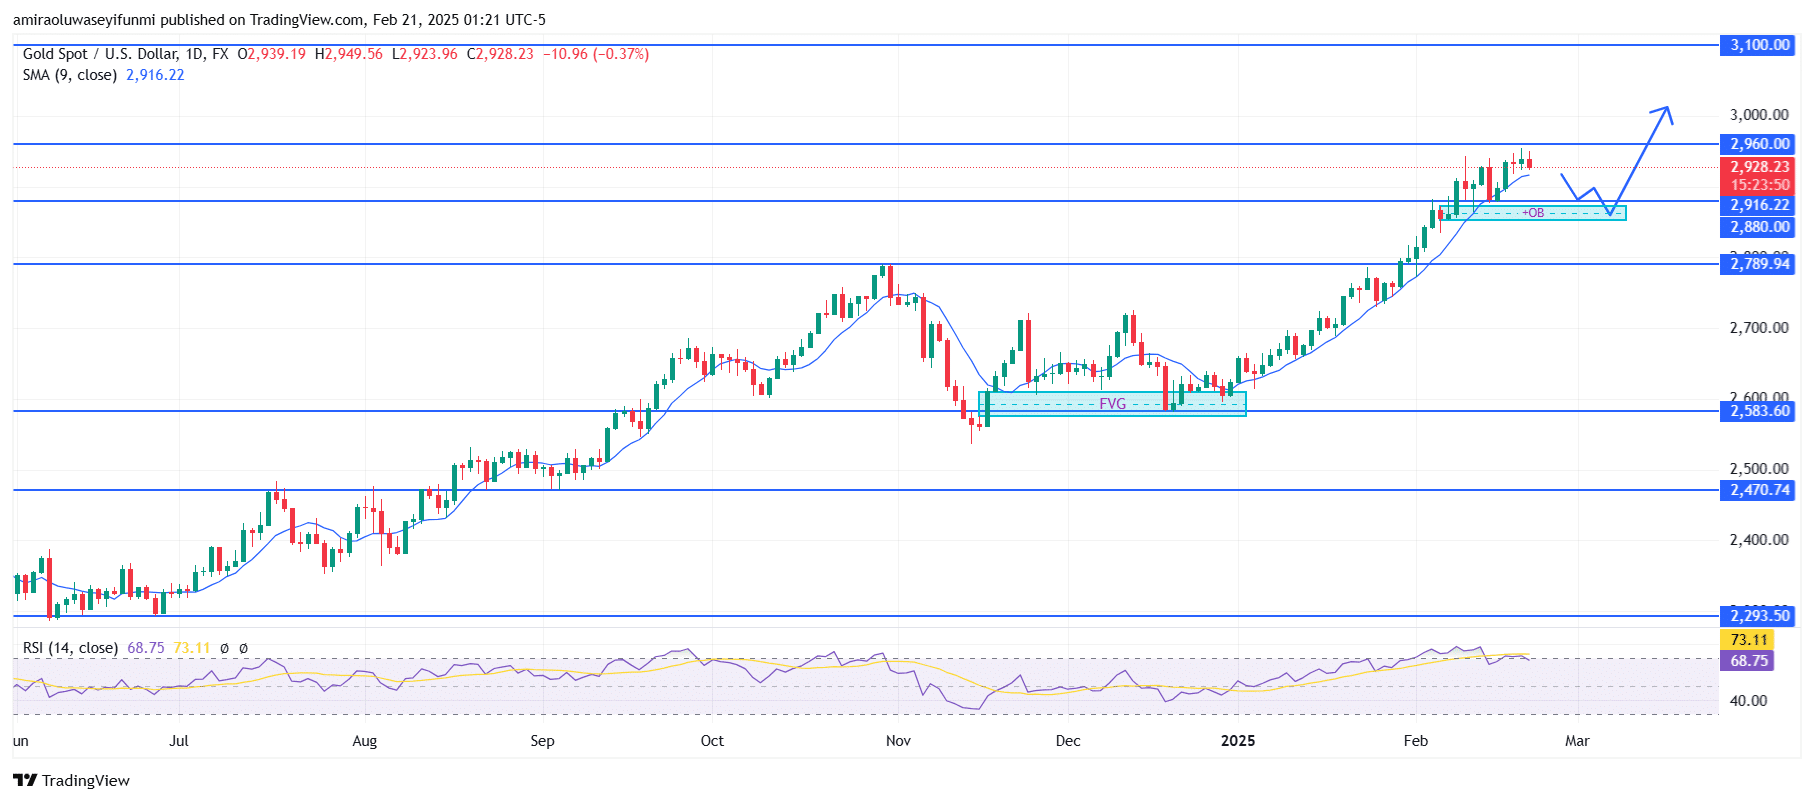Click the 3,000.00 price axis value
This screenshot has width=1814, height=802.
pos(1759,115)
